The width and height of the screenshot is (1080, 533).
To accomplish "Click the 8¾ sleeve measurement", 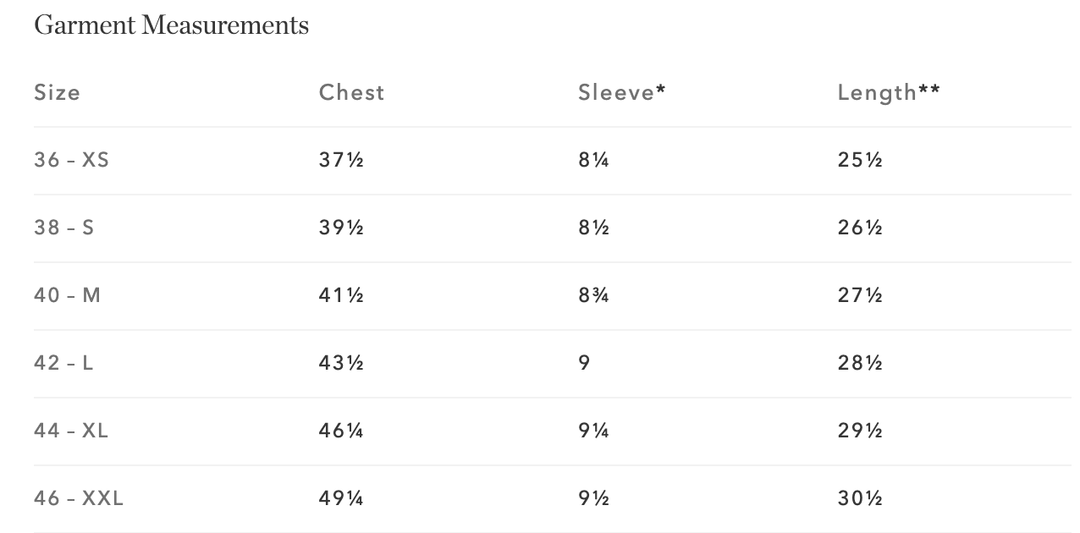I will [x=594, y=296].
